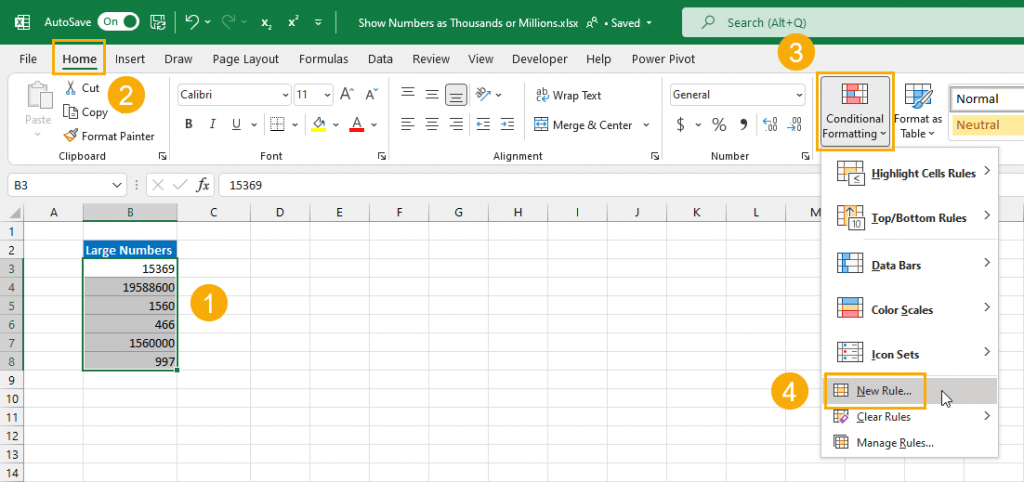Select the Percent Style icon
Viewport: 1024px width, 482px height.
[719, 125]
